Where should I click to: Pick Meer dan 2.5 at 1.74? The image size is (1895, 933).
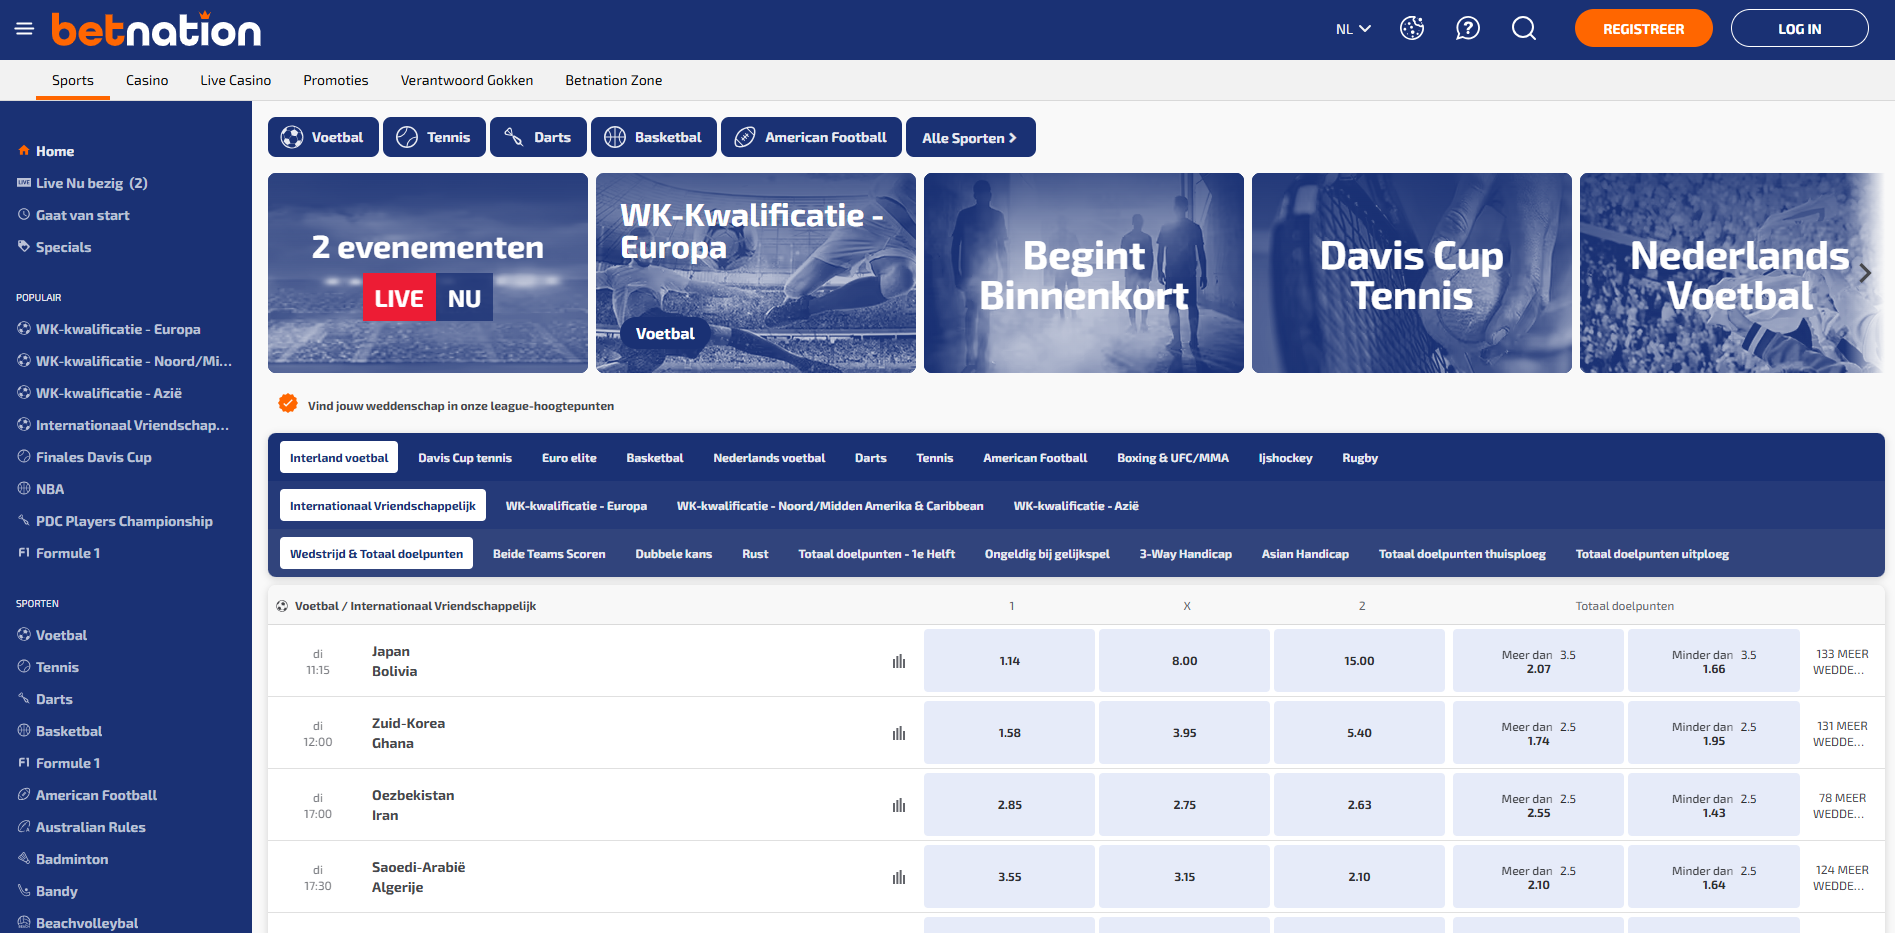tap(1539, 733)
